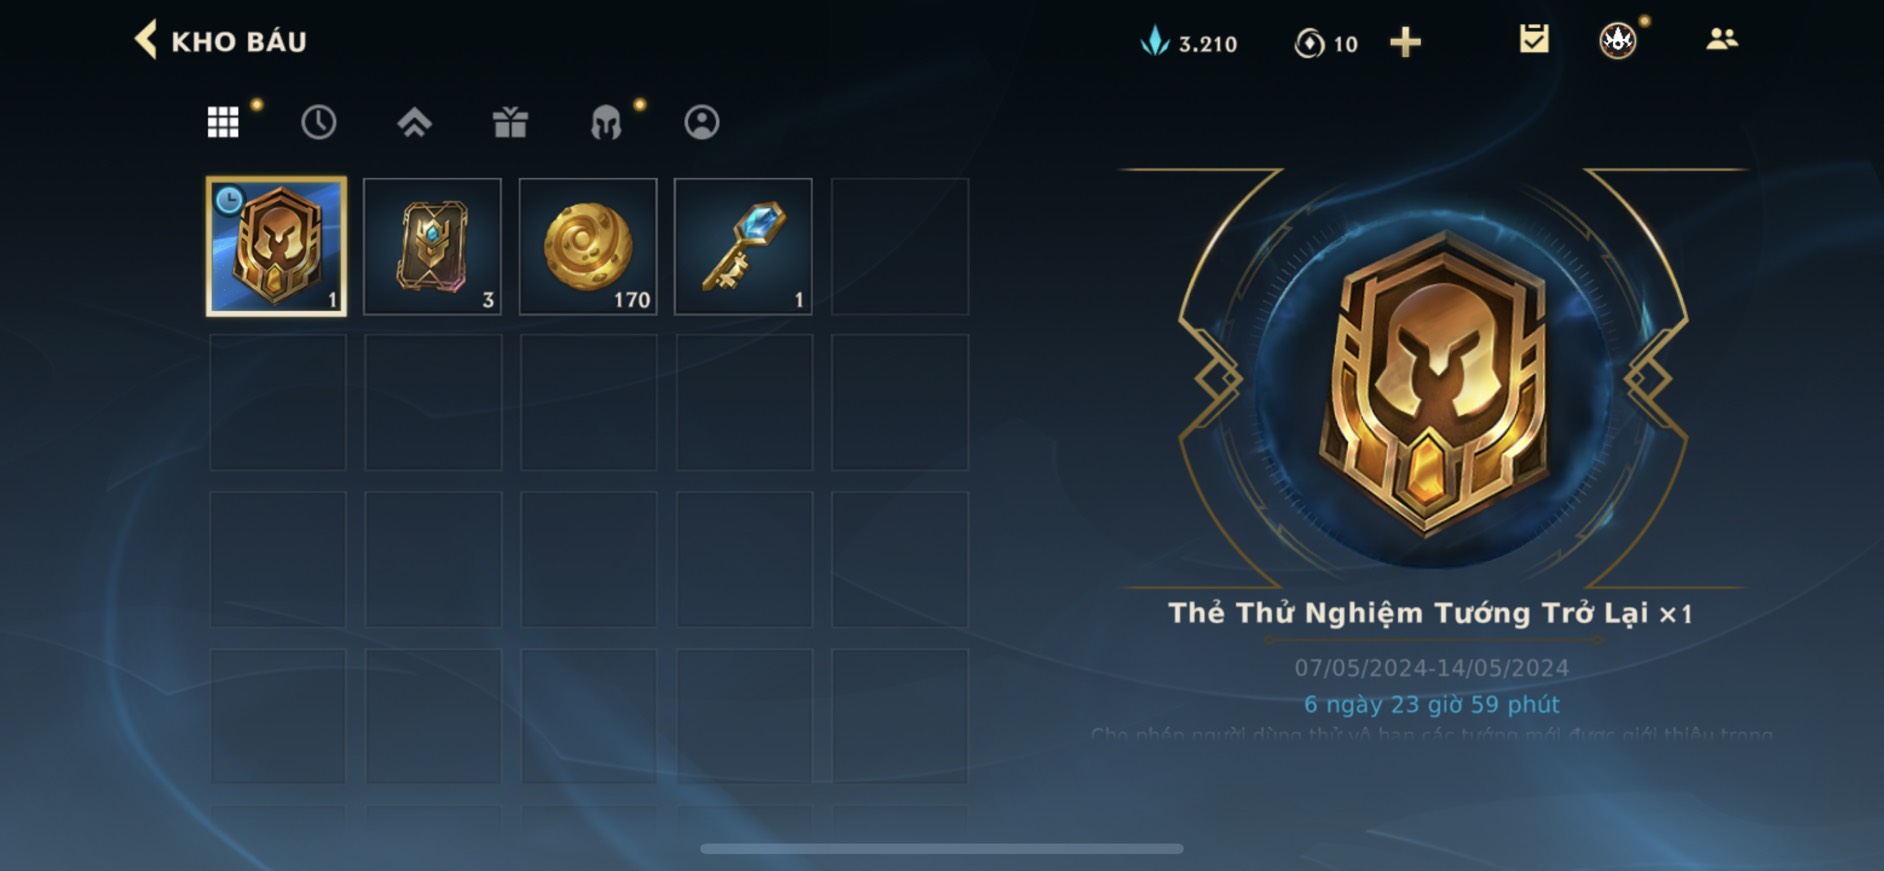
Task: Tap the large trial card emblem
Action: click(x=1434, y=382)
